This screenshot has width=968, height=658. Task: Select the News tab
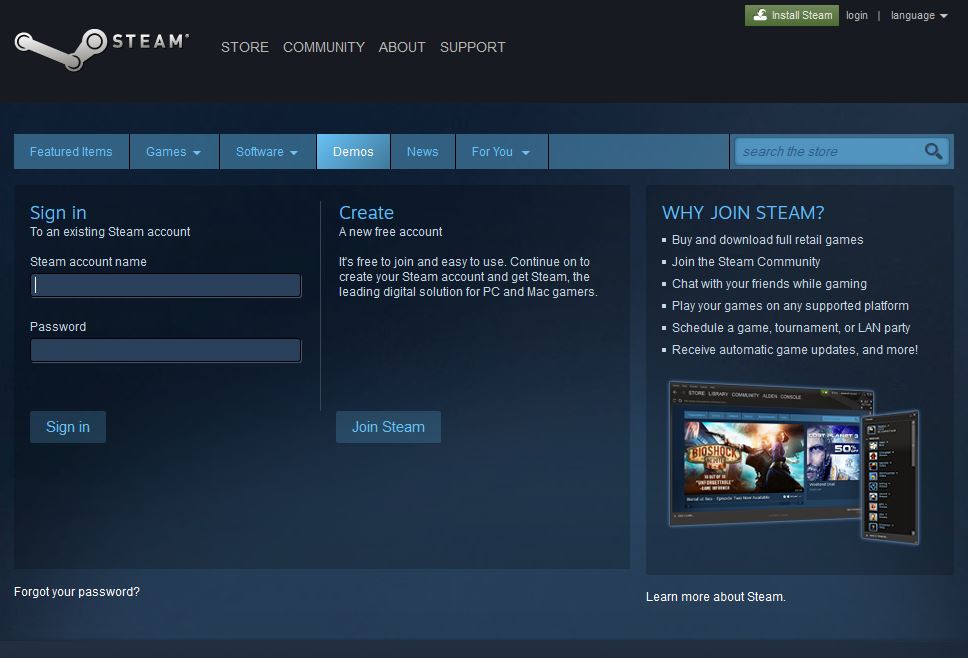point(422,151)
